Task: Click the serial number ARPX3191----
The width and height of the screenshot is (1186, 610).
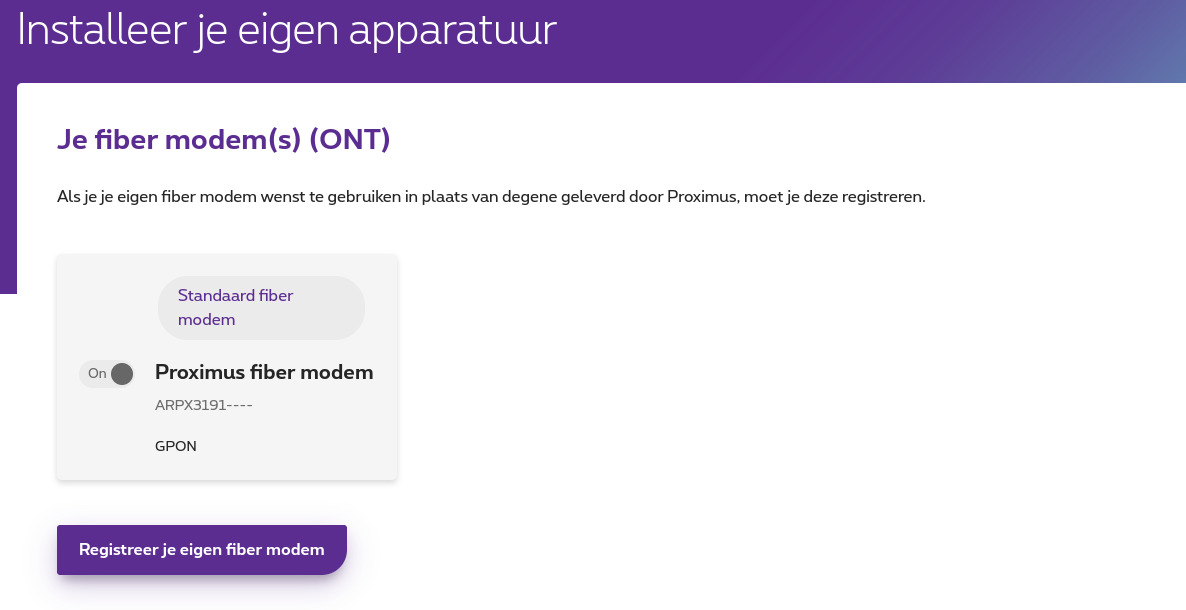Action: click(x=204, y=406)
